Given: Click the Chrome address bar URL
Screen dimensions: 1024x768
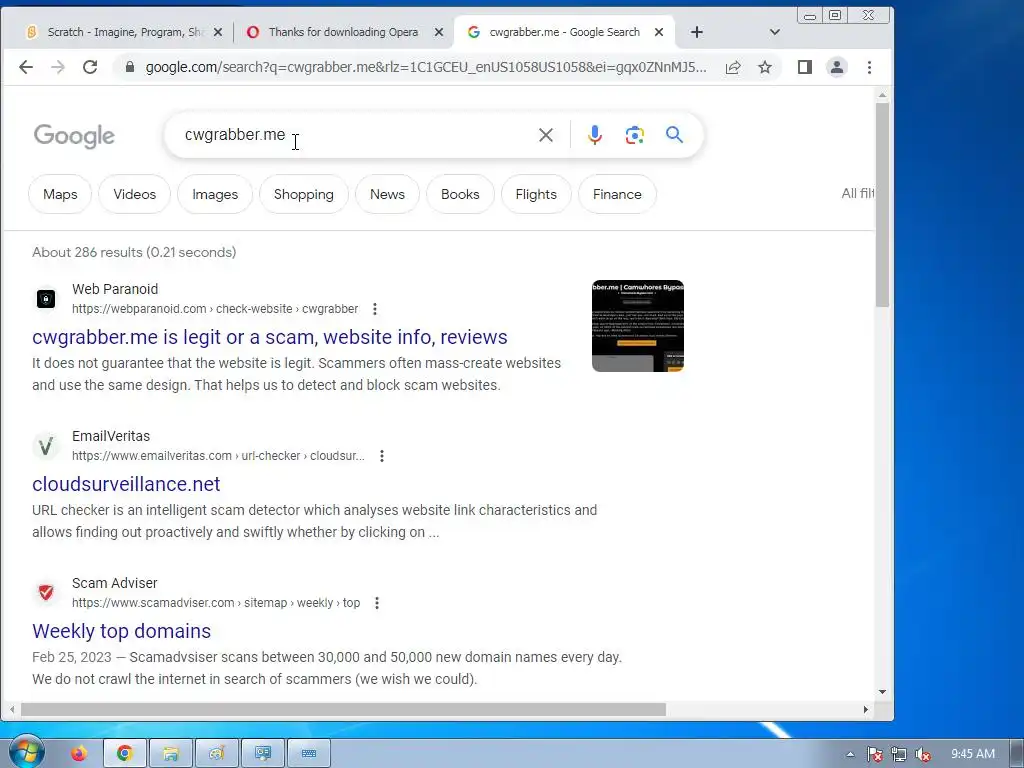Looking at the screenshot, I should coord(425,67).
